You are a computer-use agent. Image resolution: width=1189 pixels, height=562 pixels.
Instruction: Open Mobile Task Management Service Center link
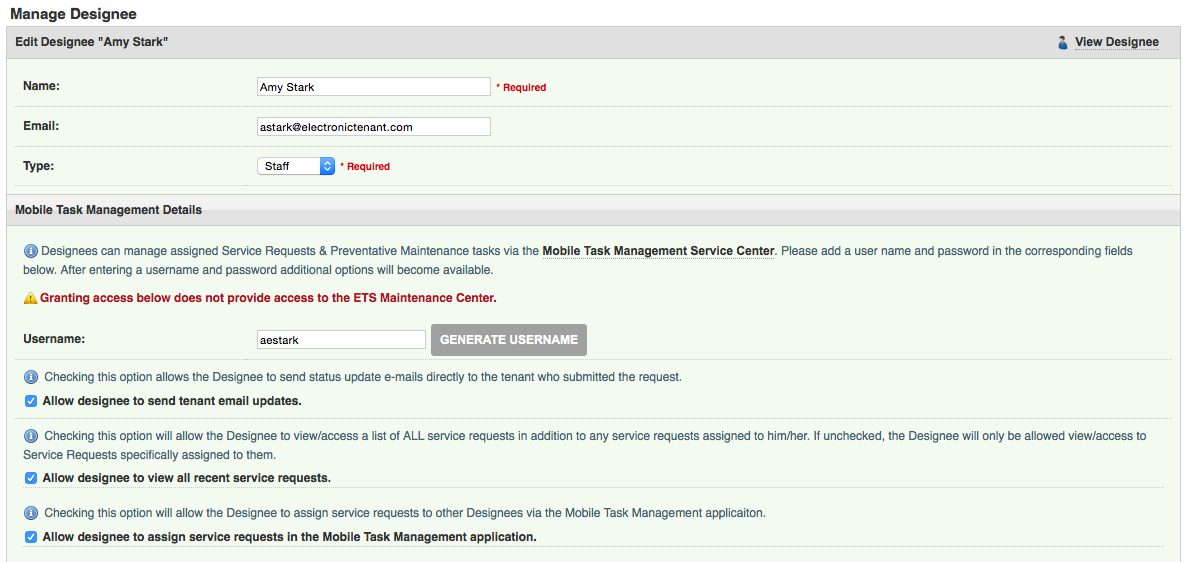(658, 251)
